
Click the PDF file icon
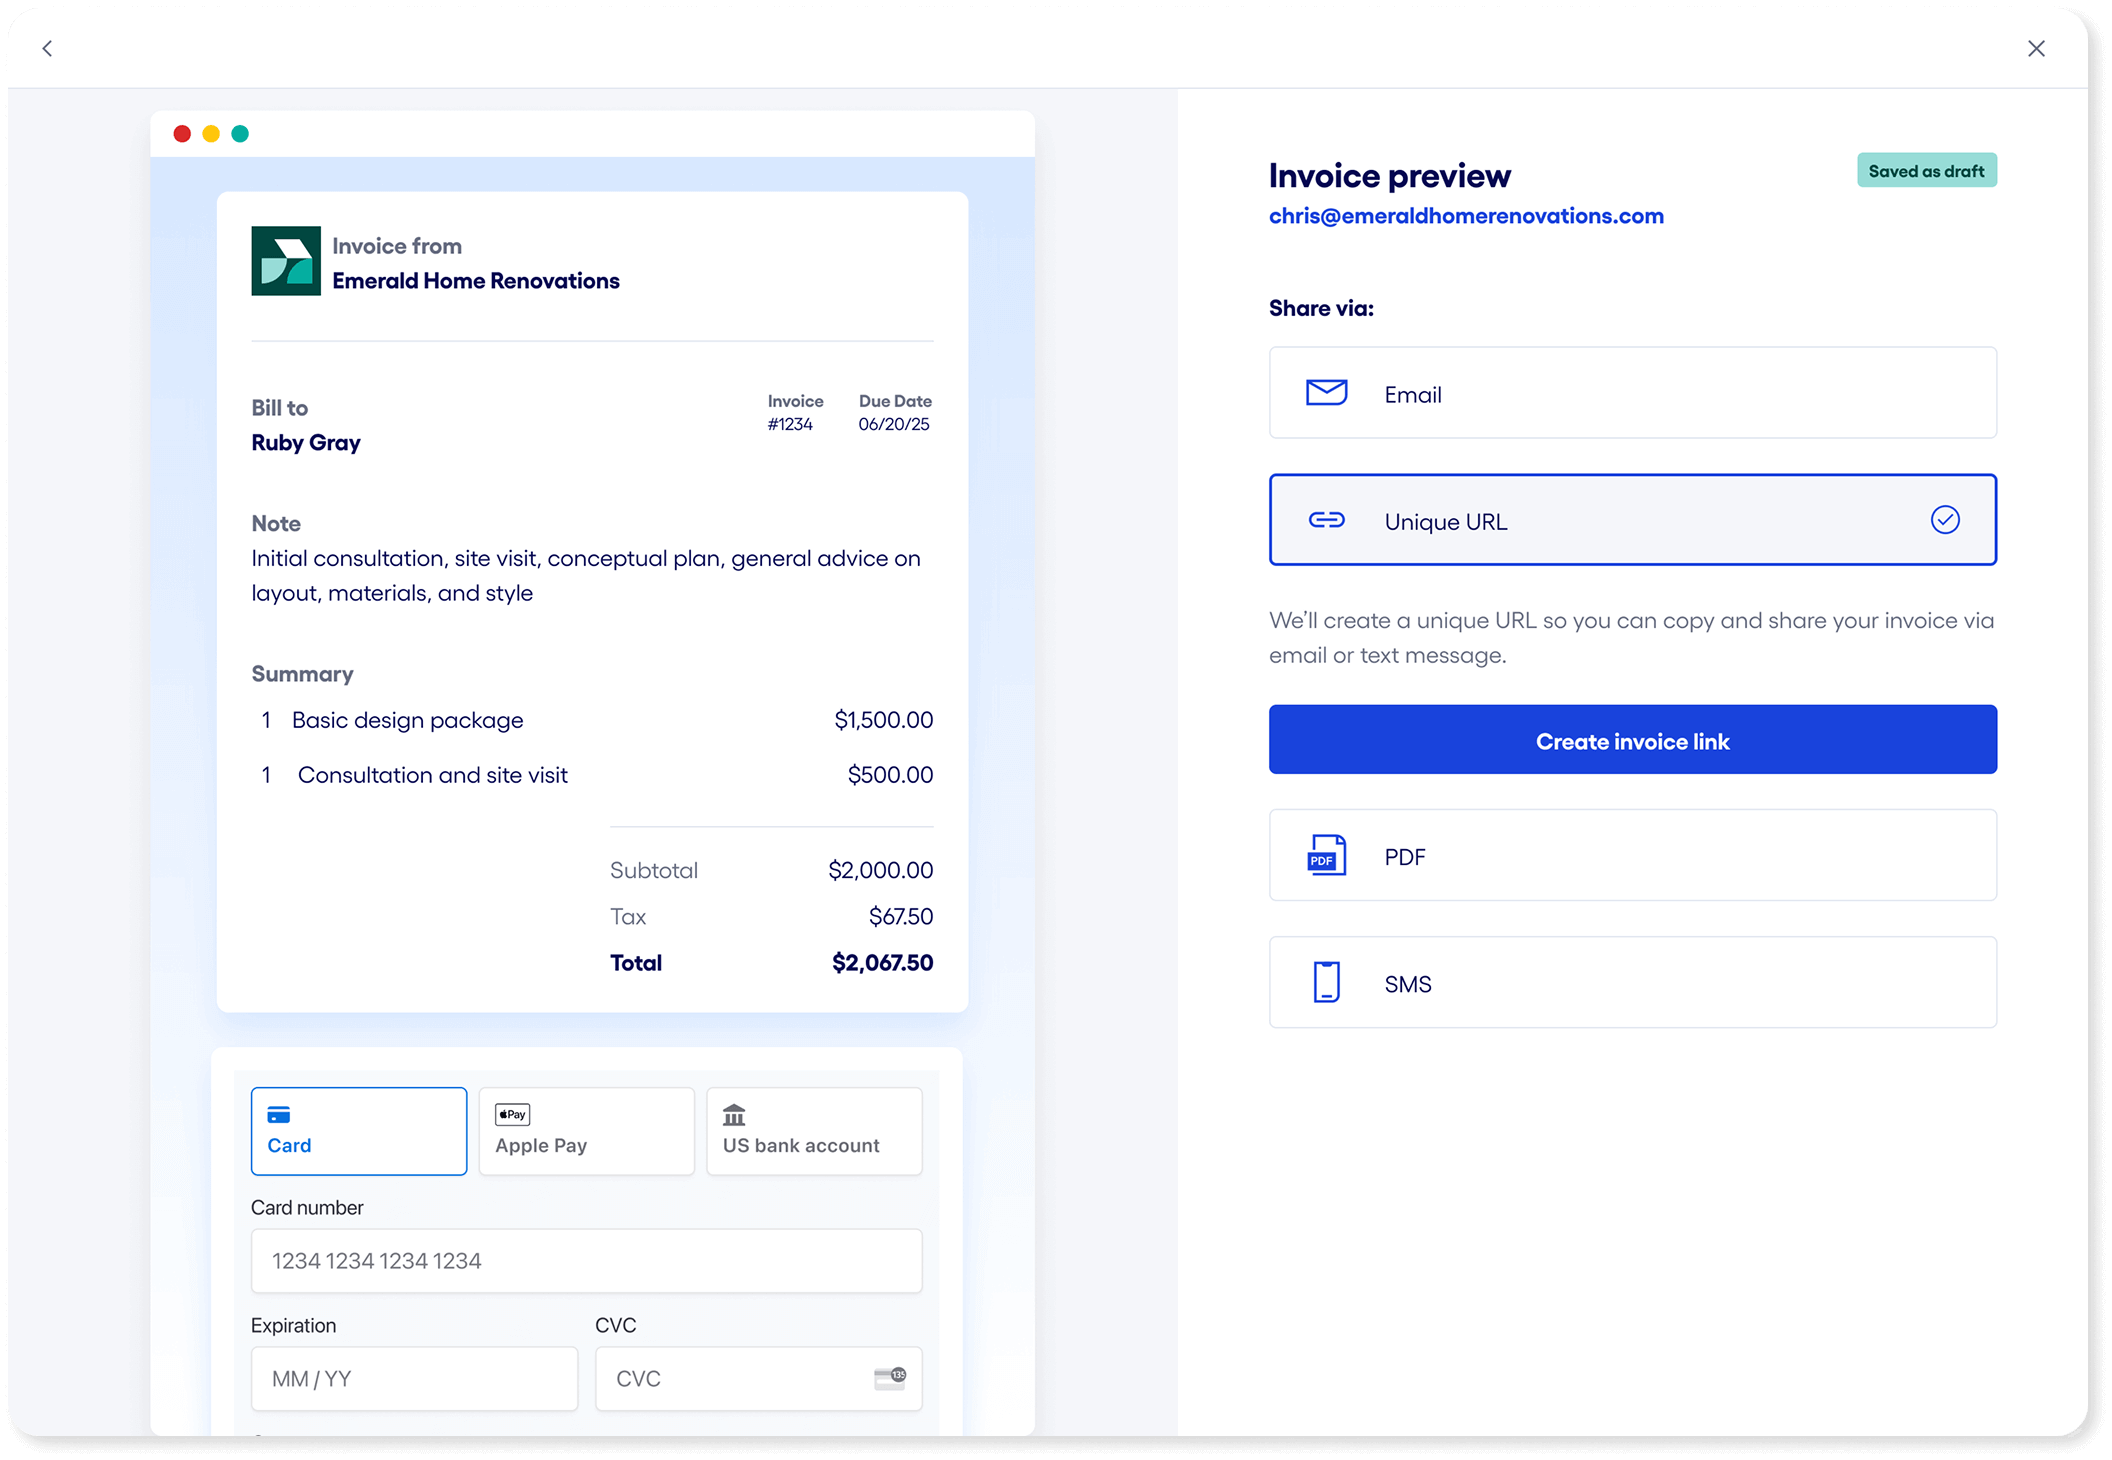pyautogui.click(x=1326, y=856)
